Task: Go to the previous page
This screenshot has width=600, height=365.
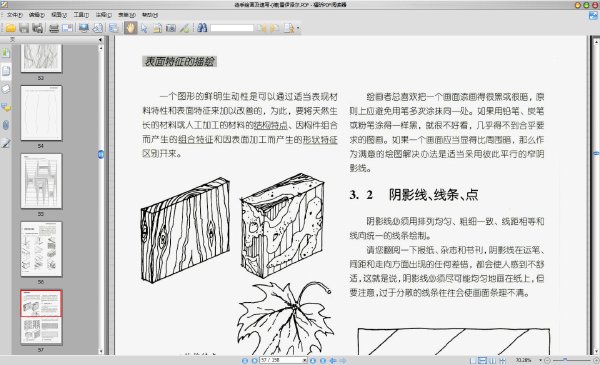Action: click(254, 360)
